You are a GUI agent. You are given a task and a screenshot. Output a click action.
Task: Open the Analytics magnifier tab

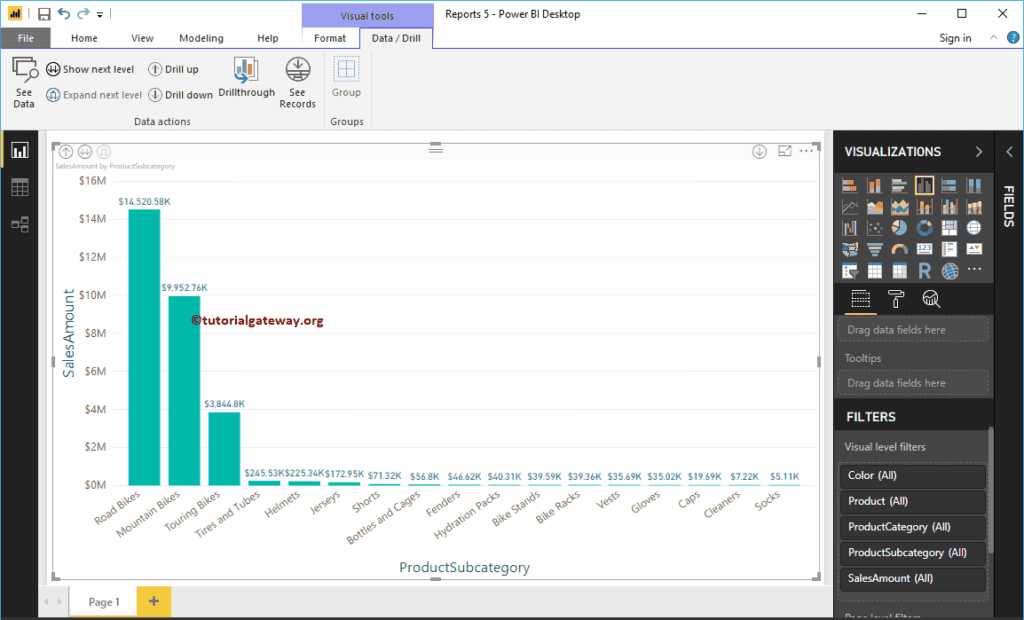(931, 299)
